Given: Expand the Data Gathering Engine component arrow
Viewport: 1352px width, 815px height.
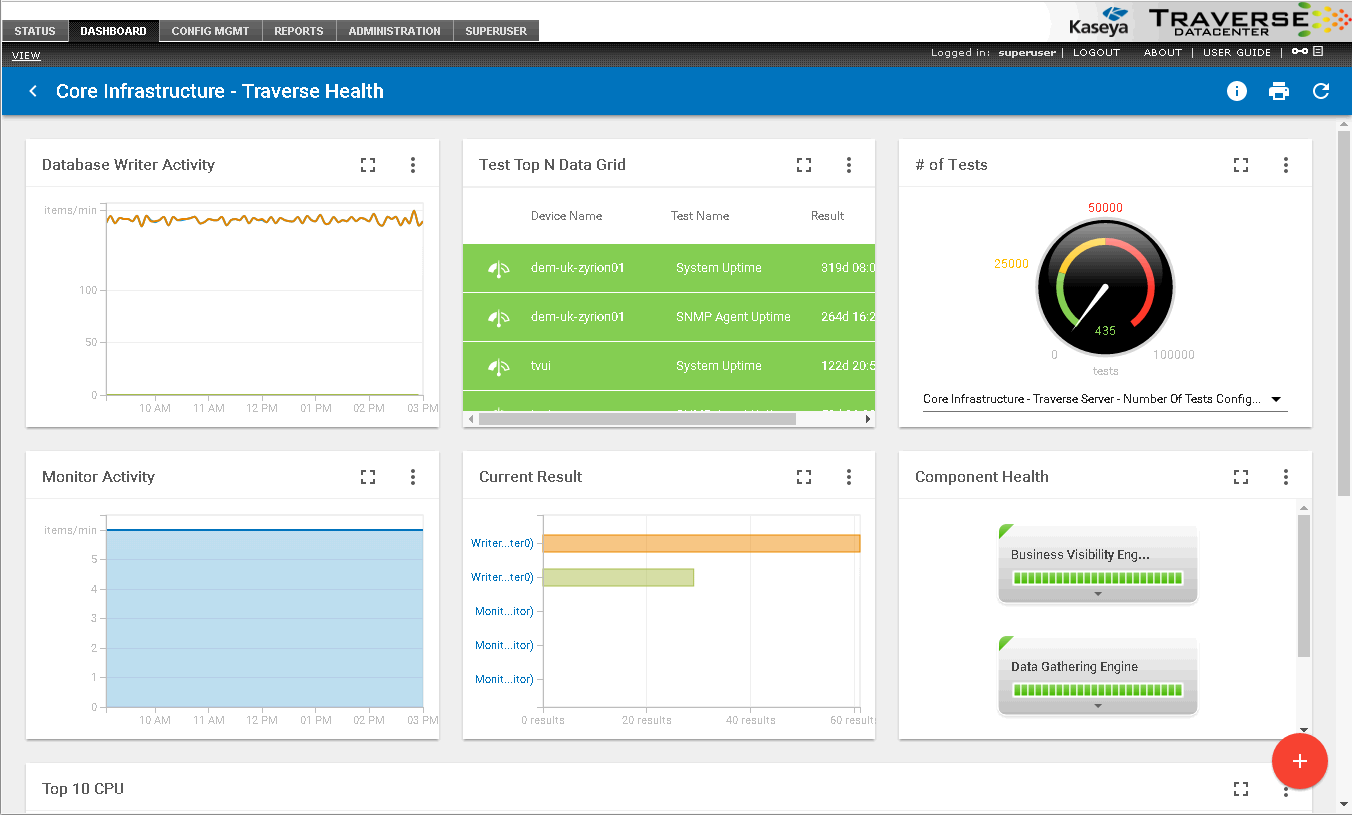Looking at the screenshot, I should click(x=1098, y=706).
